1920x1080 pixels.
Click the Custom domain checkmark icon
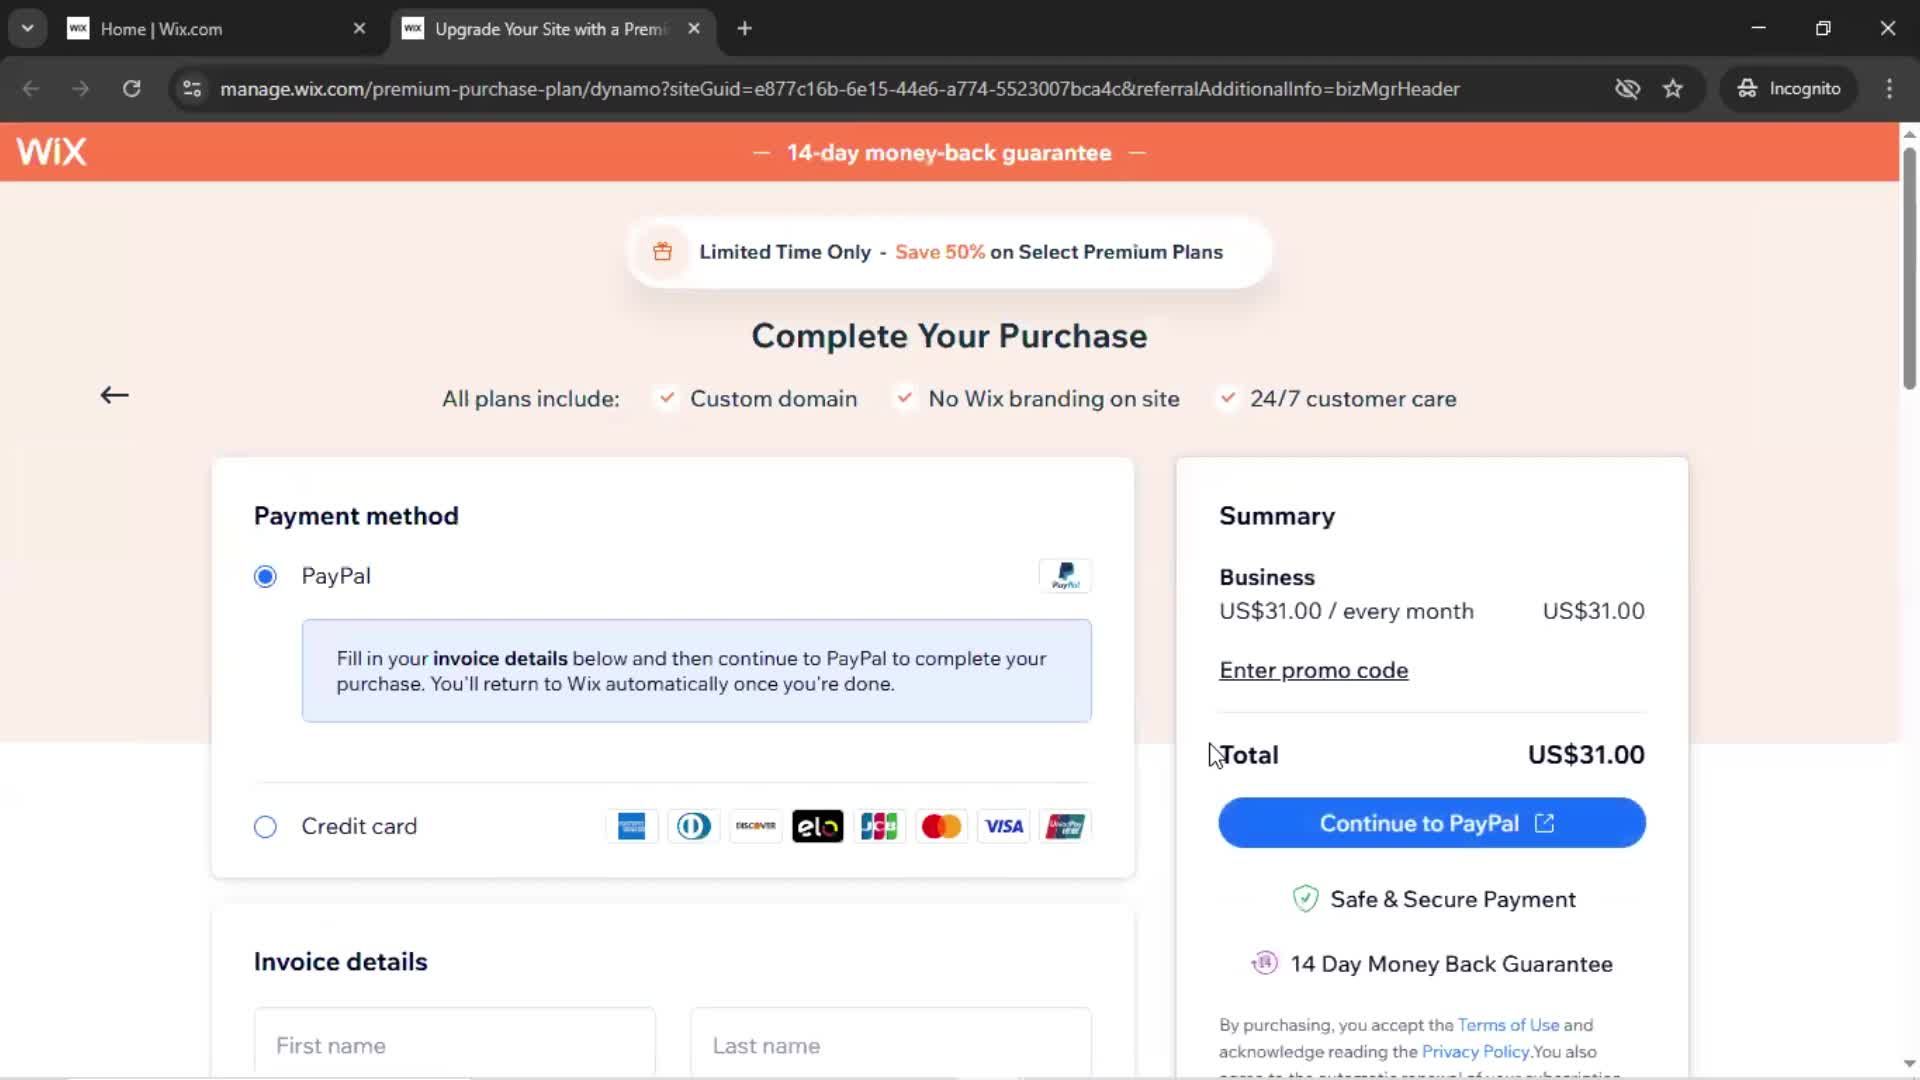666,398
